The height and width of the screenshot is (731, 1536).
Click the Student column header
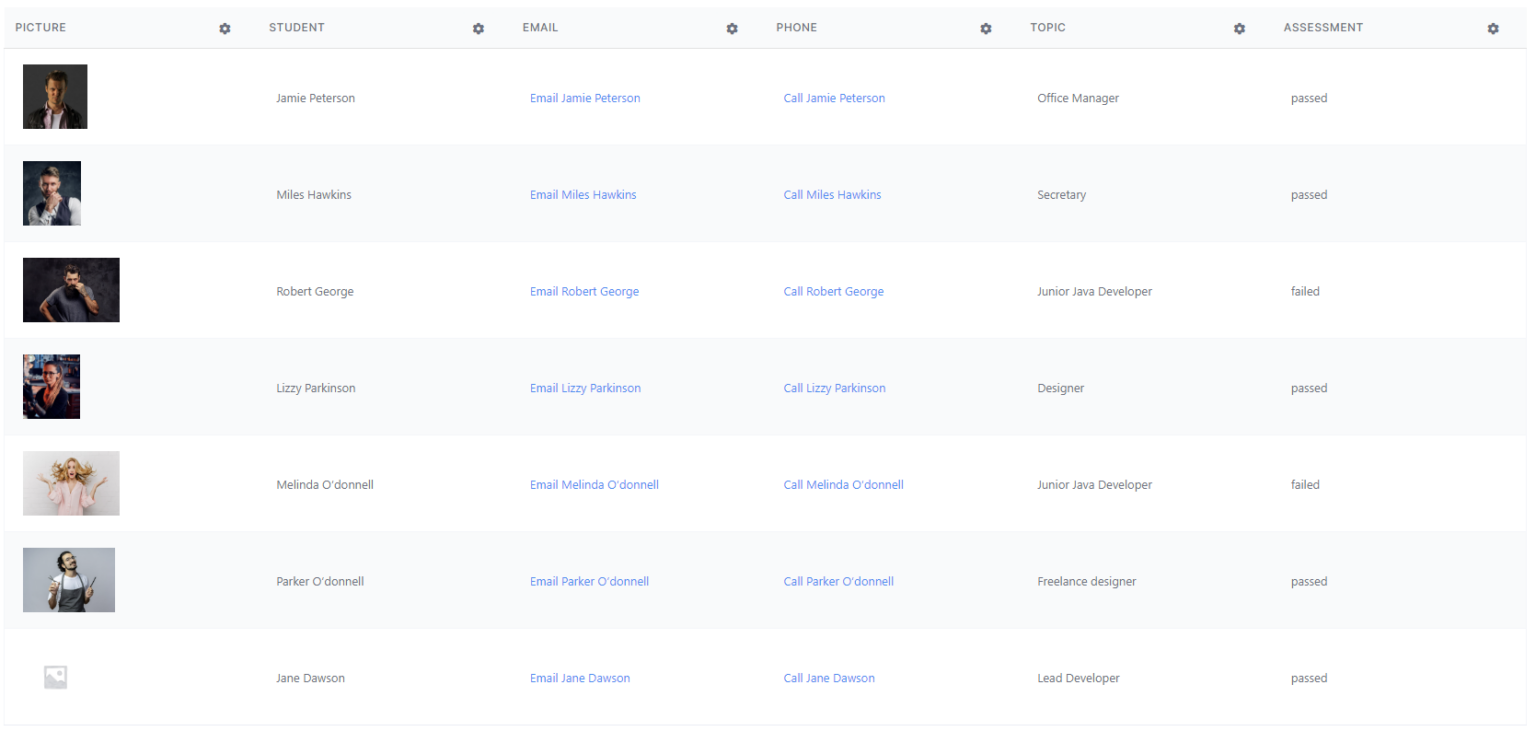point(296,28)
